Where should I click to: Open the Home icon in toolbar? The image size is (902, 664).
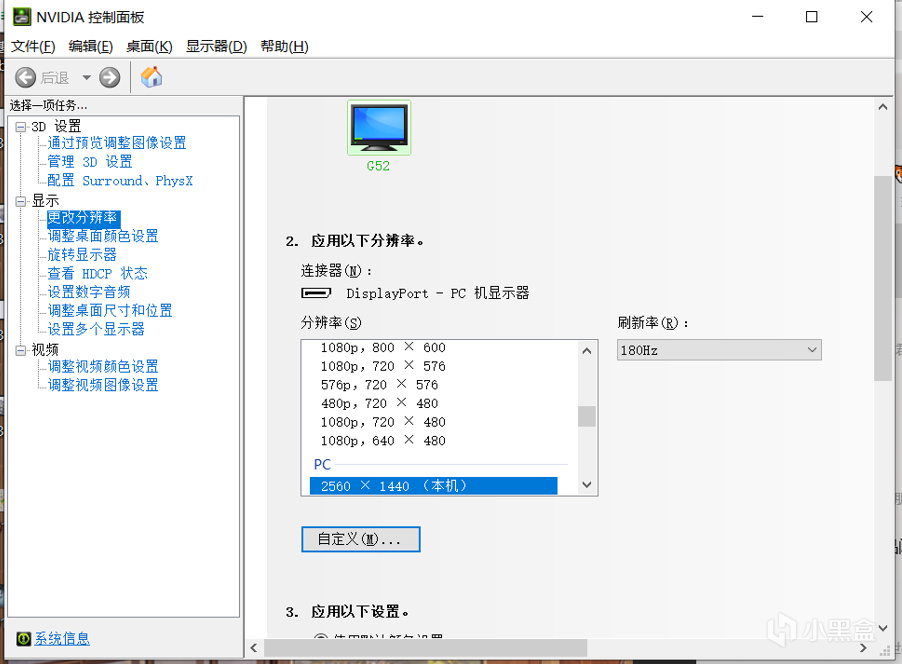click(x=152, y=77)
